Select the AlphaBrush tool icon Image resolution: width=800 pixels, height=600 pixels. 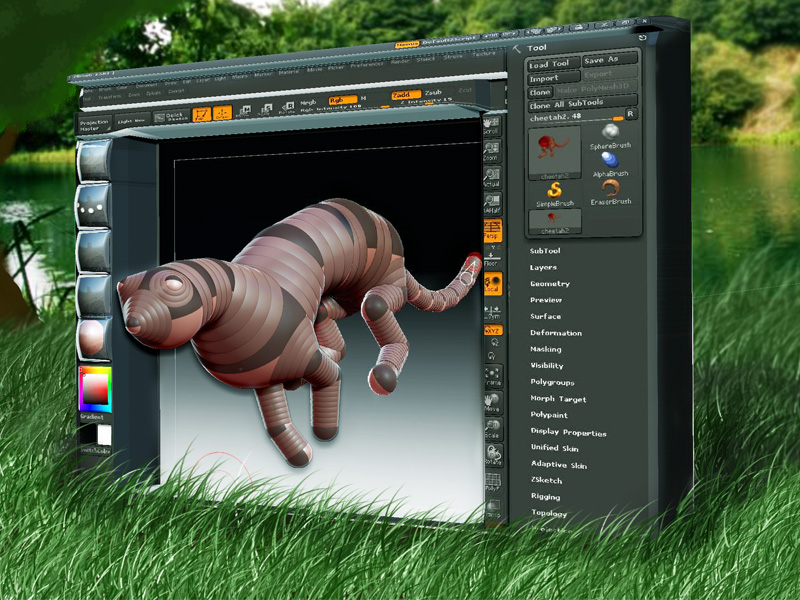click(610, 164)
